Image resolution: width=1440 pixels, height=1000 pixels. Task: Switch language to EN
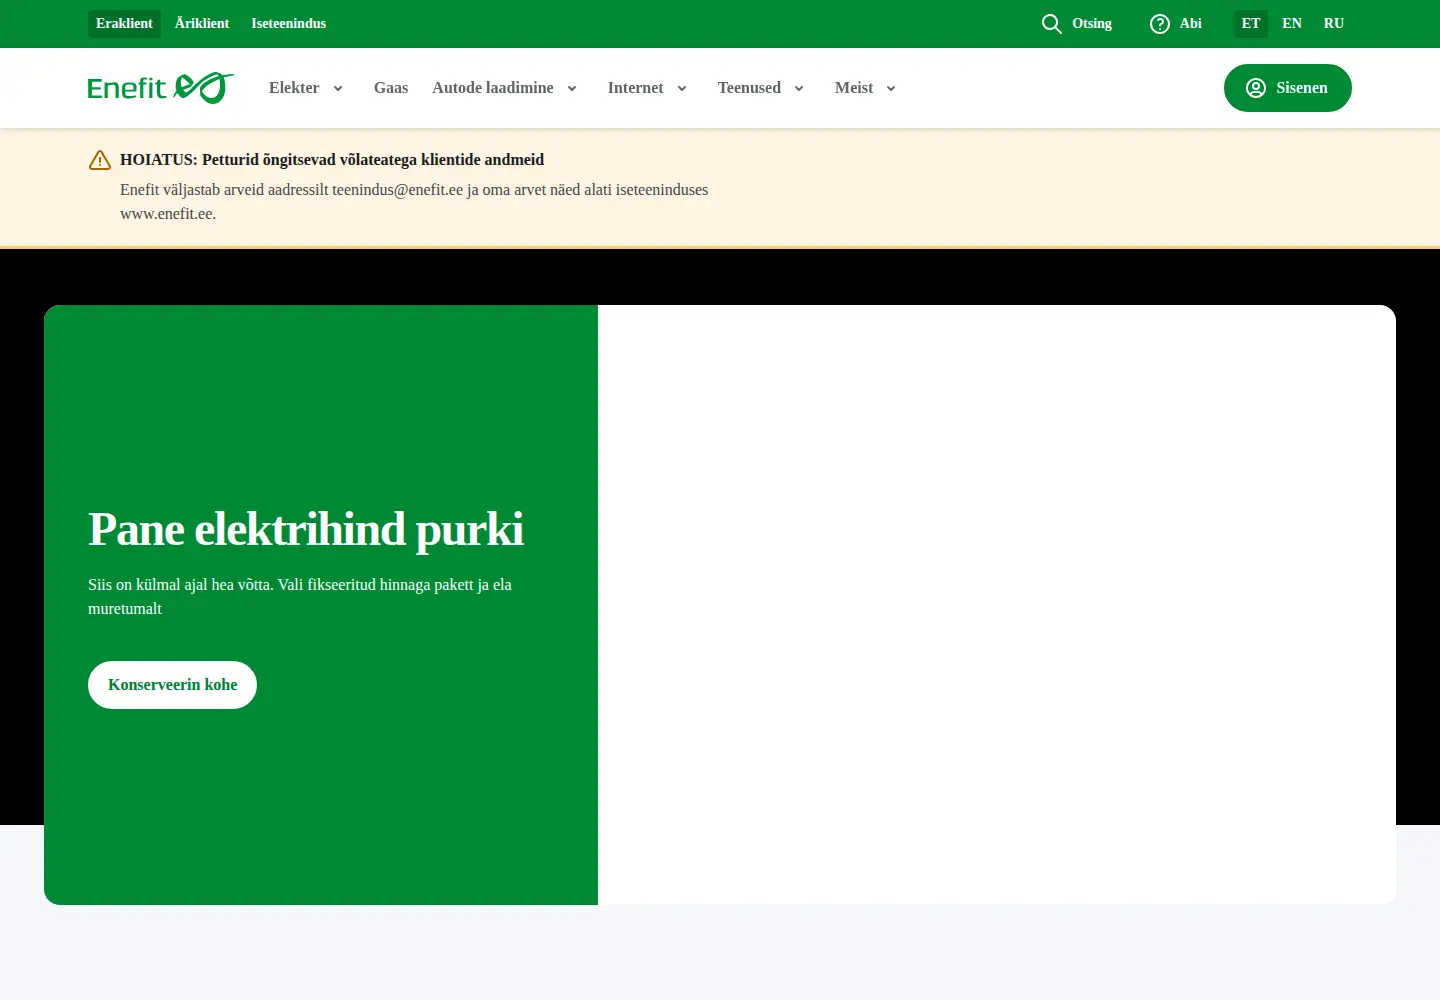1292,24
